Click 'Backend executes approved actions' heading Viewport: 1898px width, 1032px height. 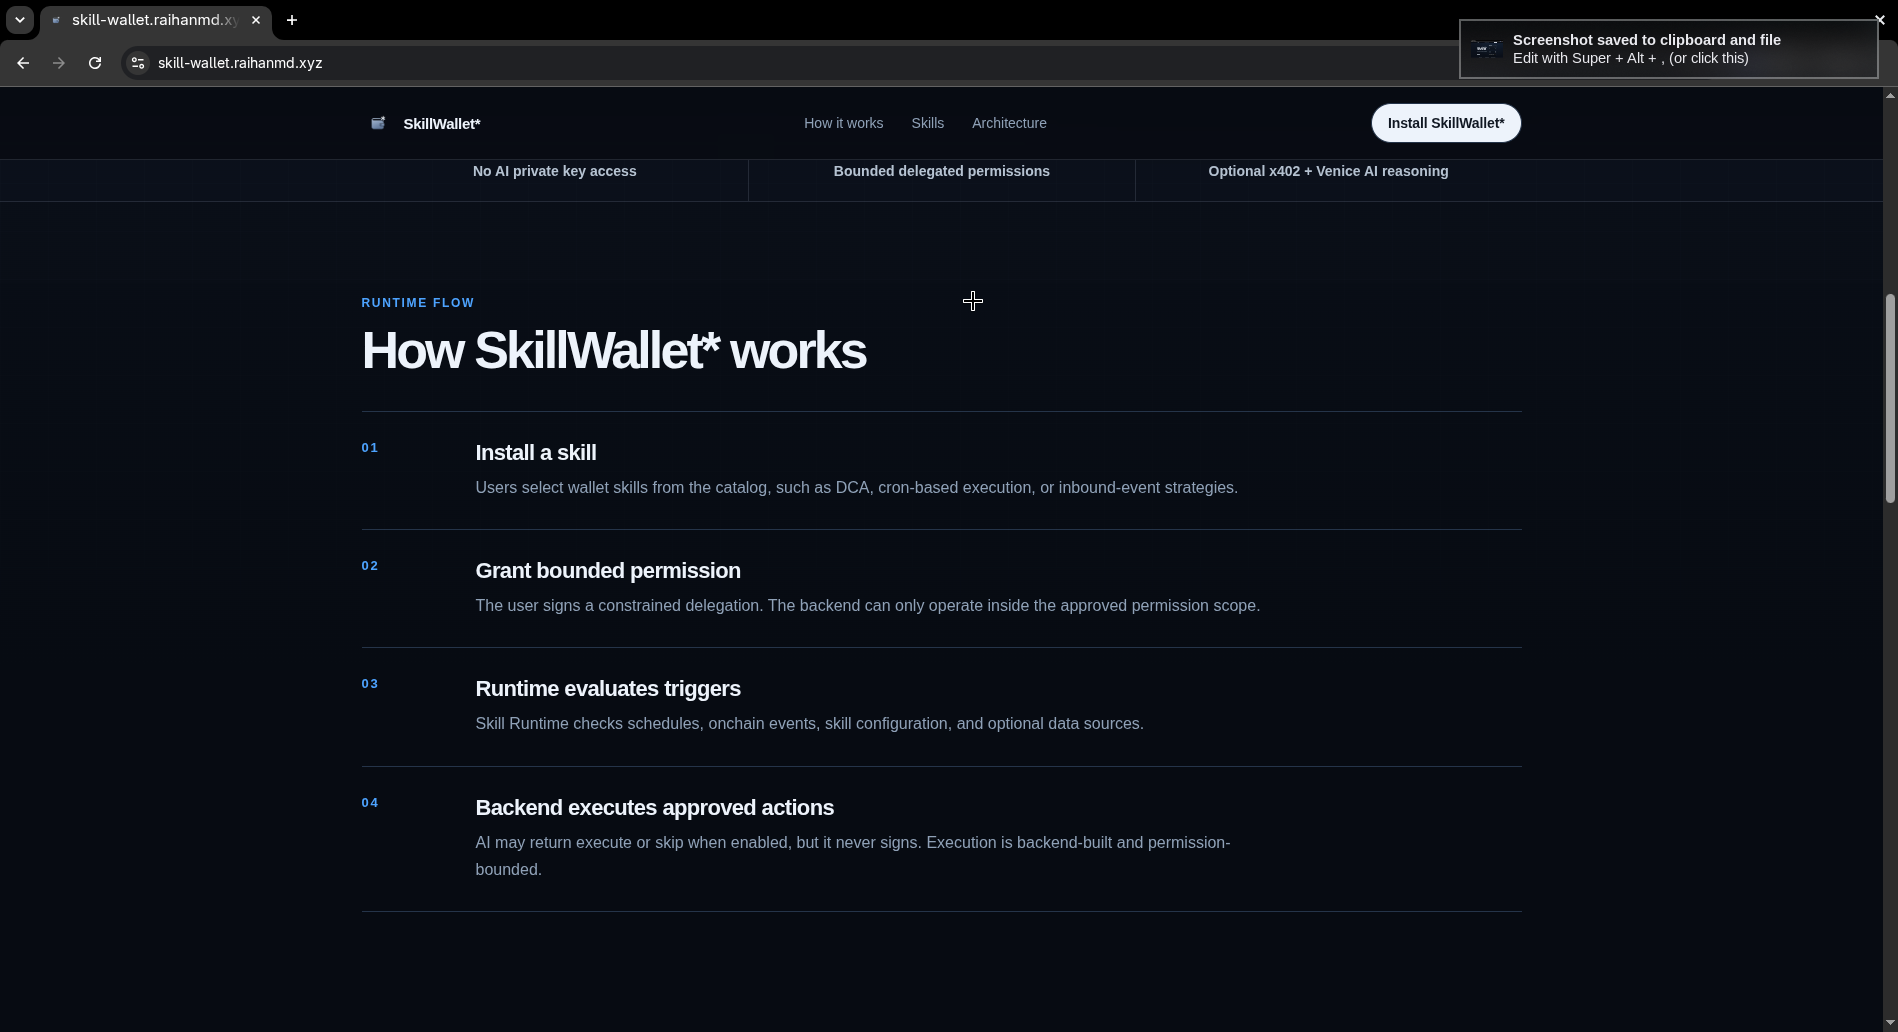click(654, 808)
